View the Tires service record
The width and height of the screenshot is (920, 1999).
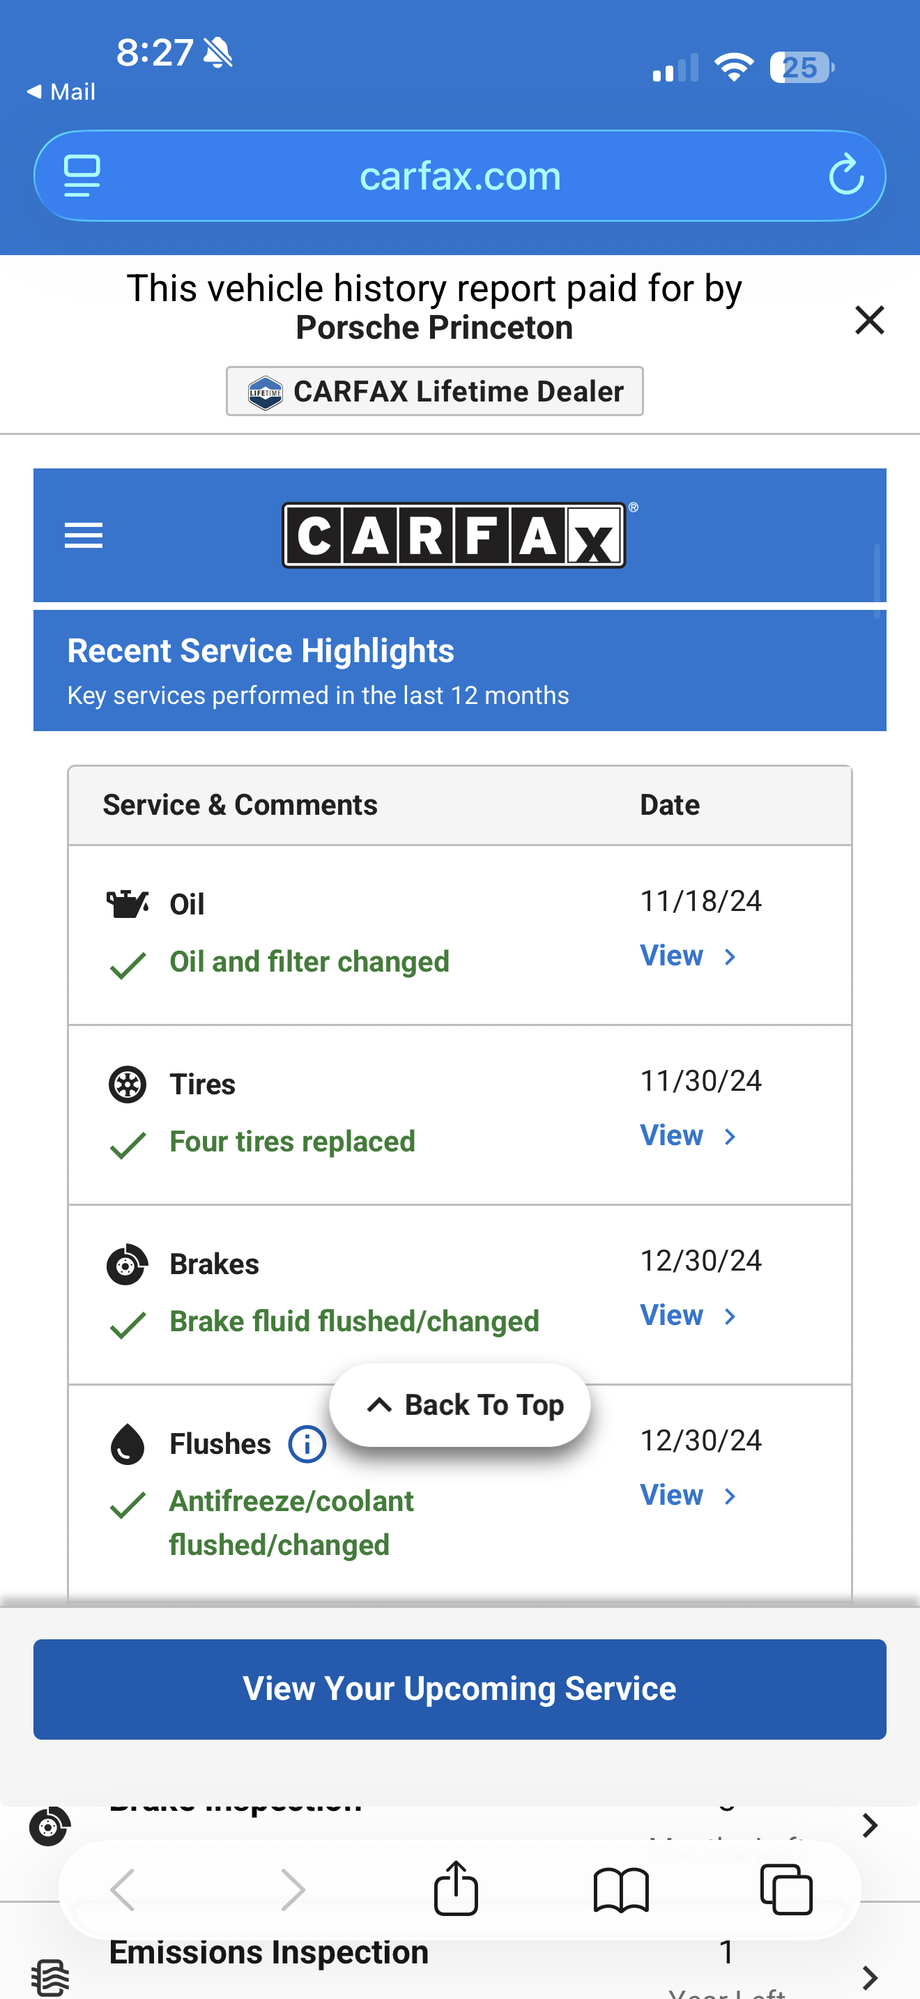688,1137
